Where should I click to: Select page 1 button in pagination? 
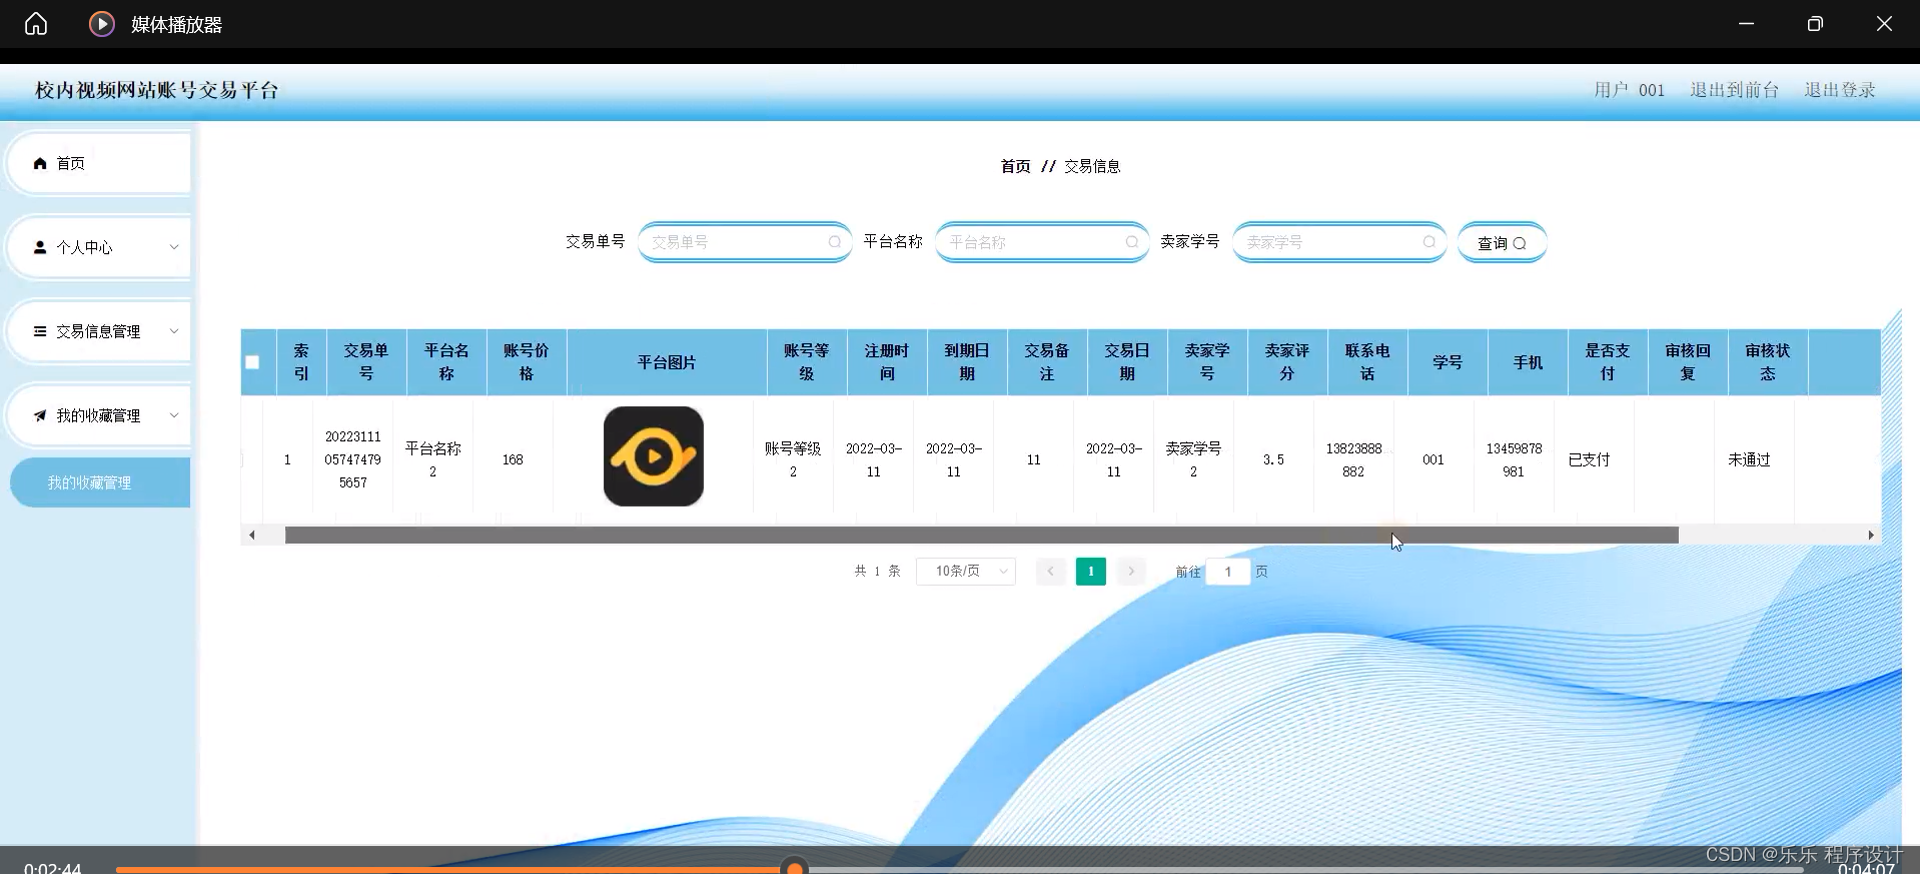[x=1091, y=571]
